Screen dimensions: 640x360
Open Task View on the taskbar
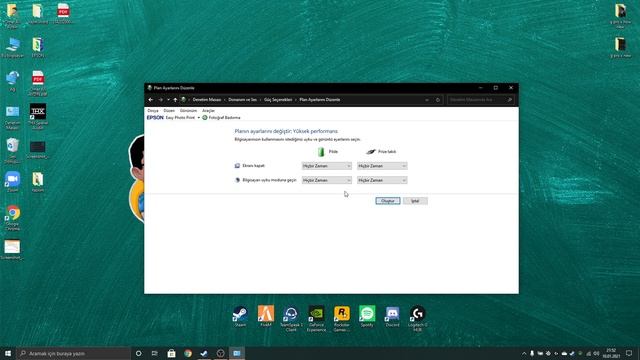pyautogui.click(x=155, y=353)
